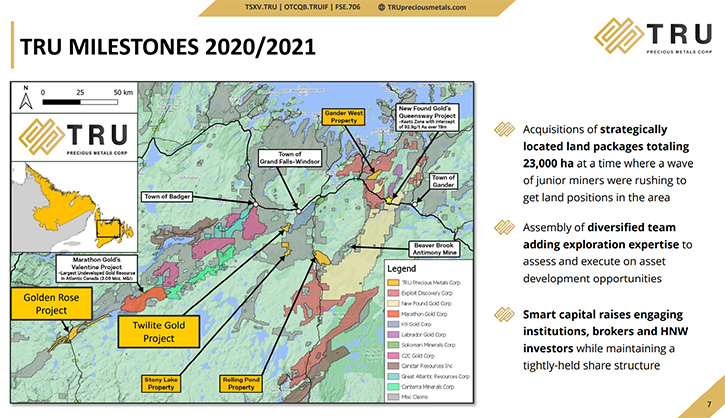The width and height of the screenshot is (725, 418).
Task: Click the slide page number 7
Action: [709, 404]
